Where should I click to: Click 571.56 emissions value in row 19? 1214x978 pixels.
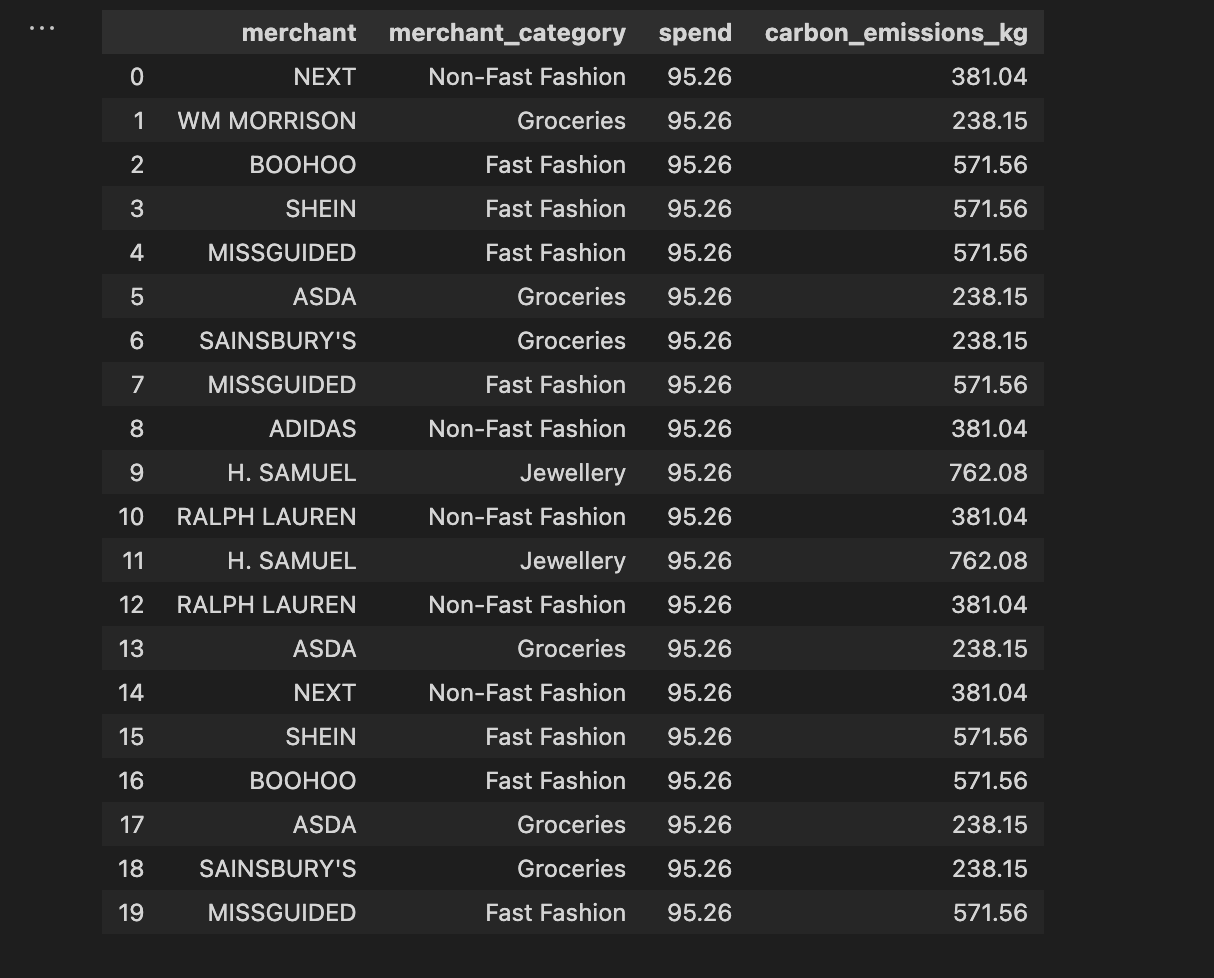990,913
